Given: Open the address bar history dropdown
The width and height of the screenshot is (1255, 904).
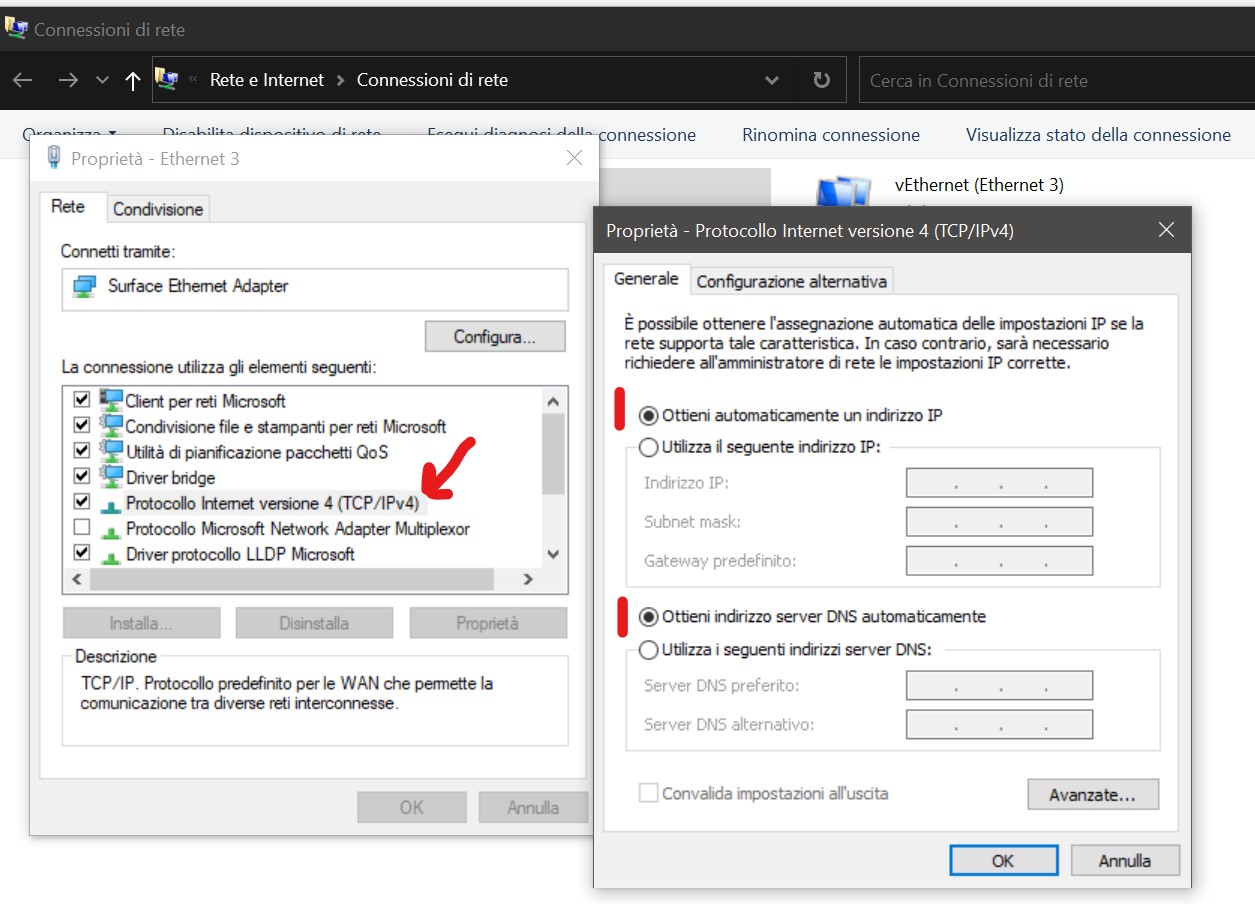Looking at the screenshot, I should pyautogui.click(x=771, y=80).
